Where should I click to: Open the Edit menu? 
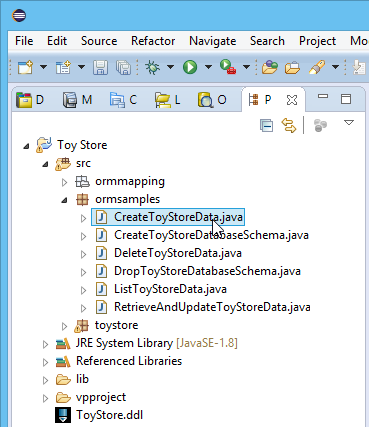[x=57, y=41]
